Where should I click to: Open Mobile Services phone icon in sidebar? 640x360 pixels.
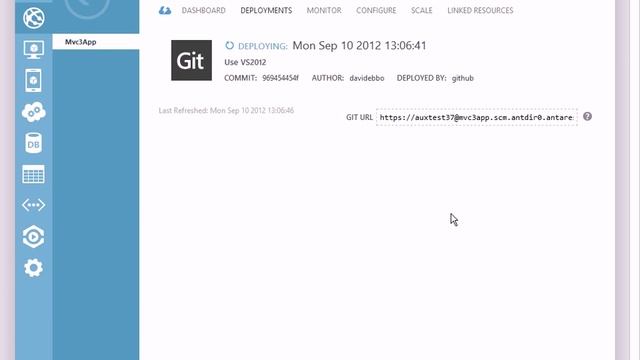[x=33, y=80]
